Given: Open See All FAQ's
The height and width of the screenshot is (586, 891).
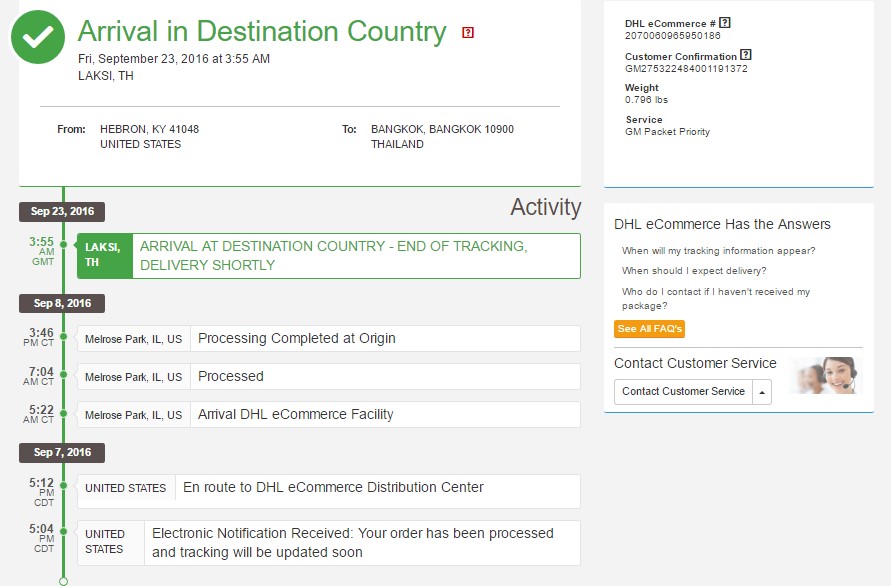Looking at the screenshot, I should pos(649,329).
